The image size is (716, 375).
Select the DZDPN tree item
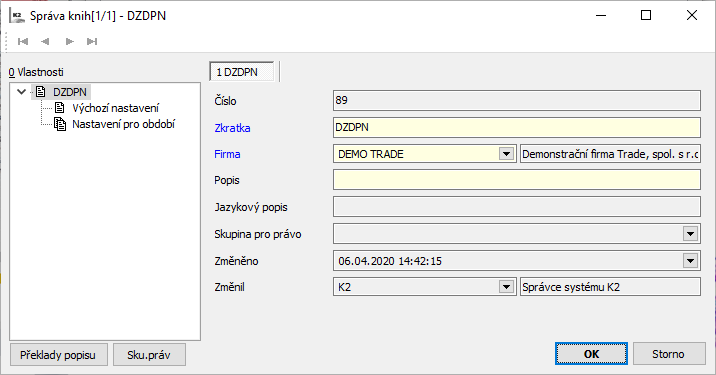coord(69,92)
